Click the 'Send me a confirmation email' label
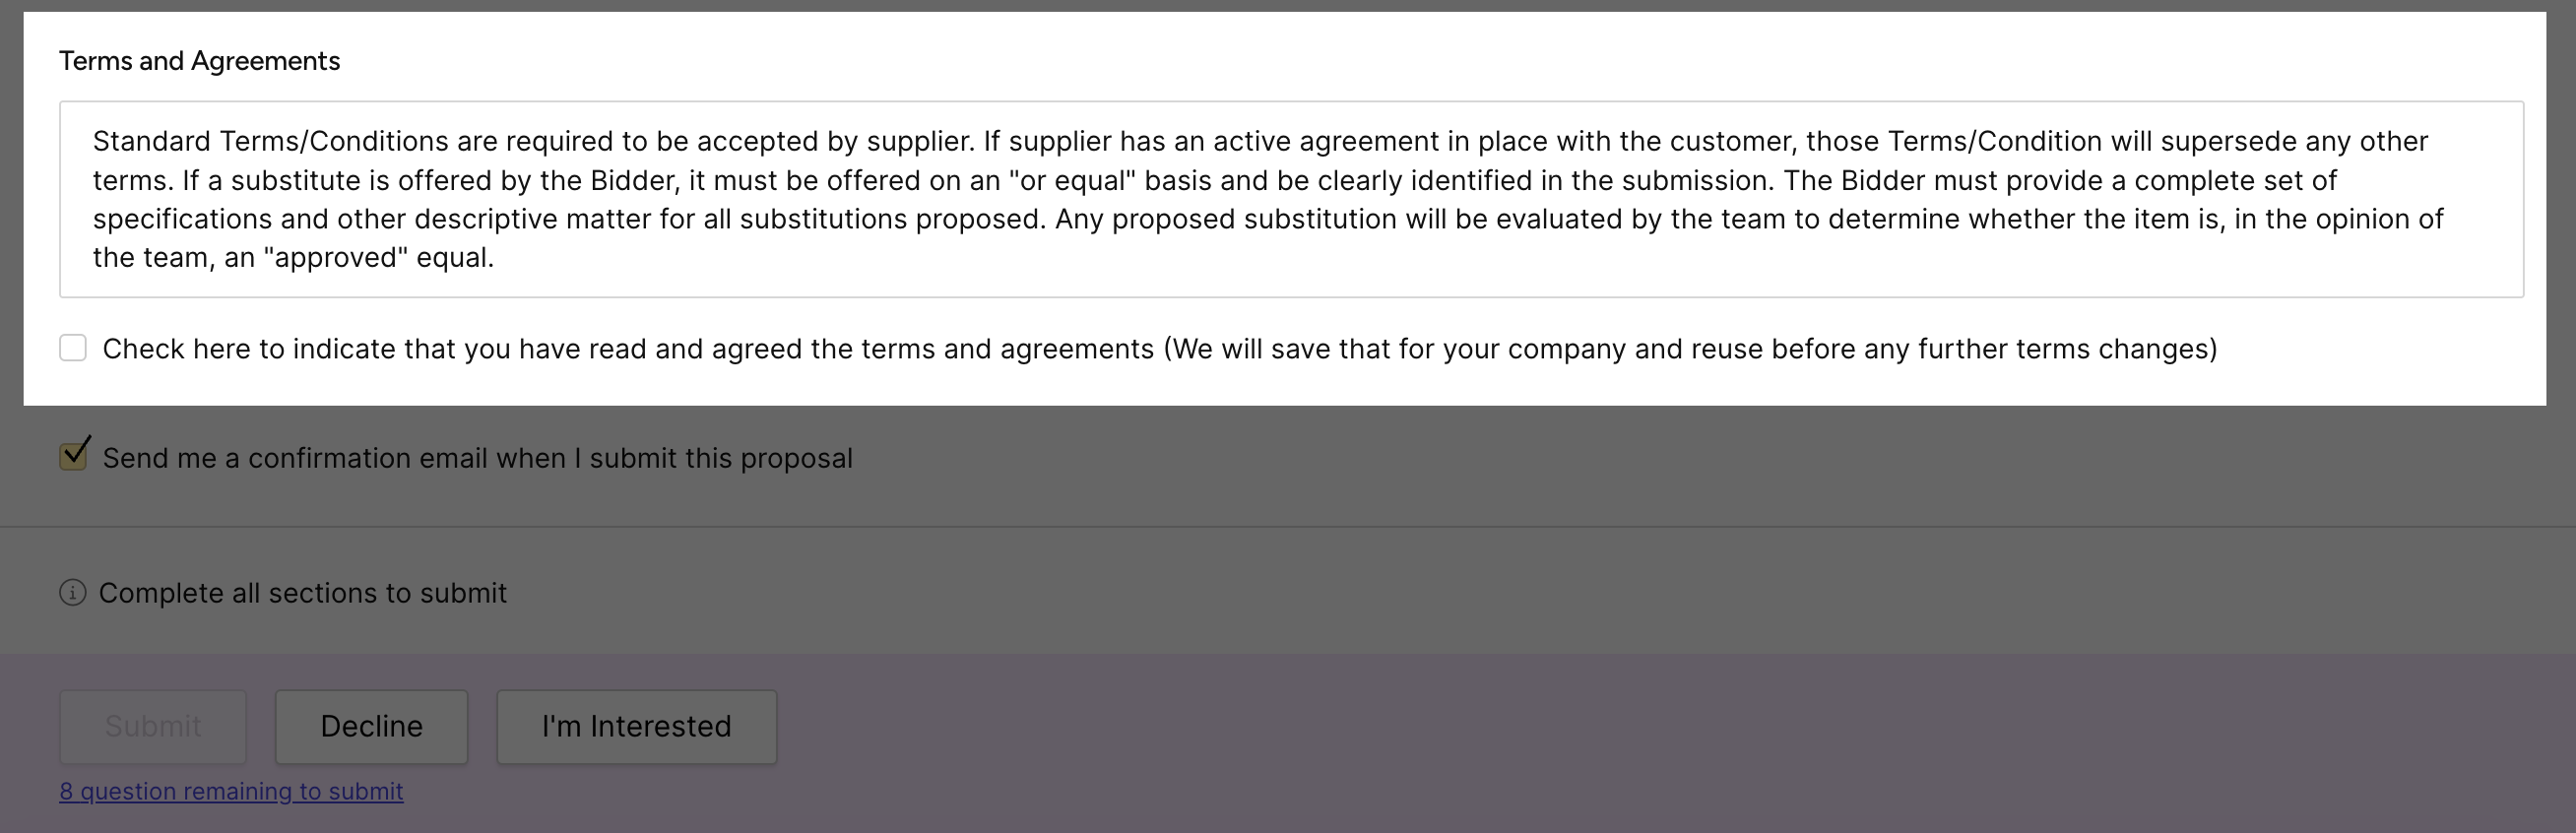This screenshot has height=833, width=2576. (477, 458)
